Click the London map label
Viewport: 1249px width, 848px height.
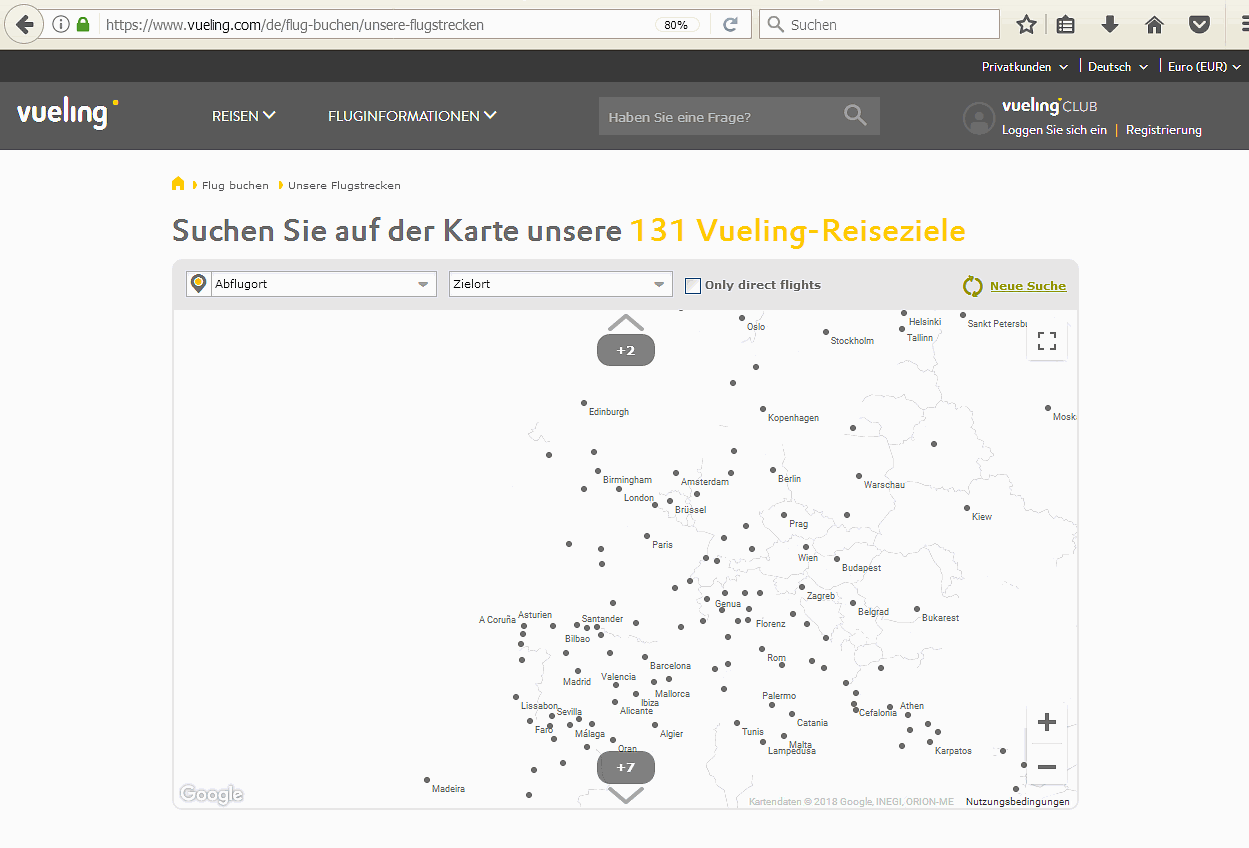[x=639, y=498]
